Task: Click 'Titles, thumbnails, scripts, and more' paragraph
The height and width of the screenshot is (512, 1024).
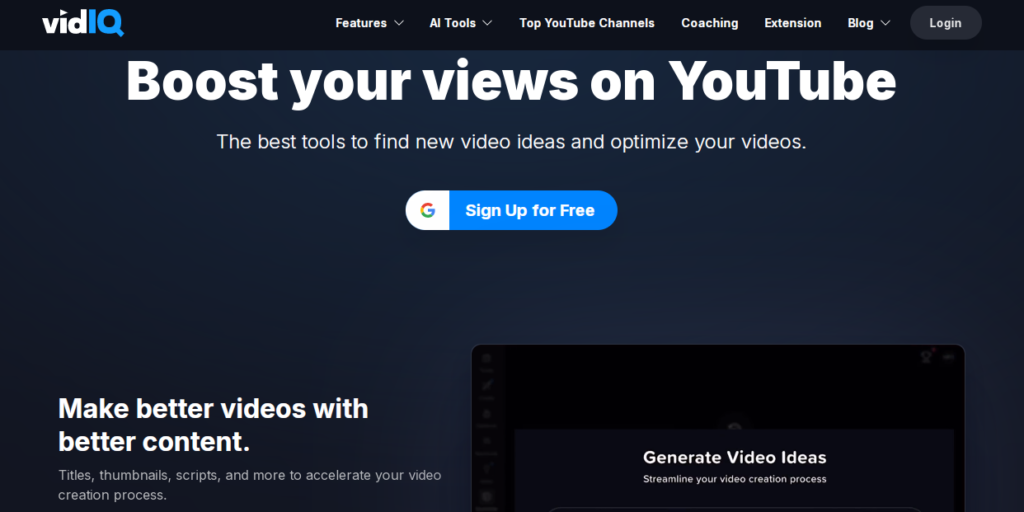Action: [x=249, y=485]
